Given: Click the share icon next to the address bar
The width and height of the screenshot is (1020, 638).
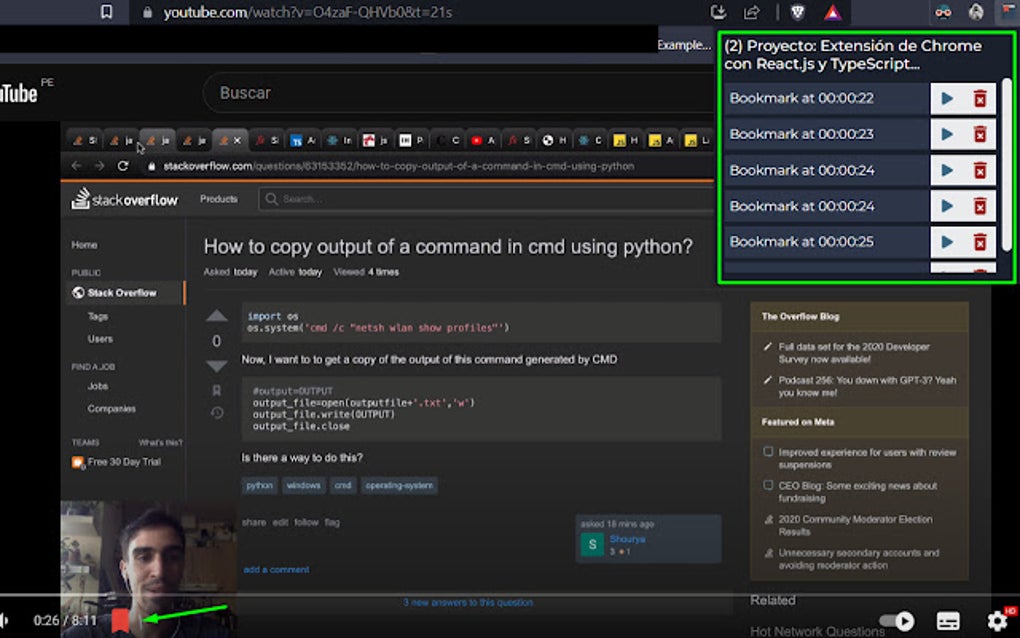Looking at the screenshot, I should click(x=751, y=12).
